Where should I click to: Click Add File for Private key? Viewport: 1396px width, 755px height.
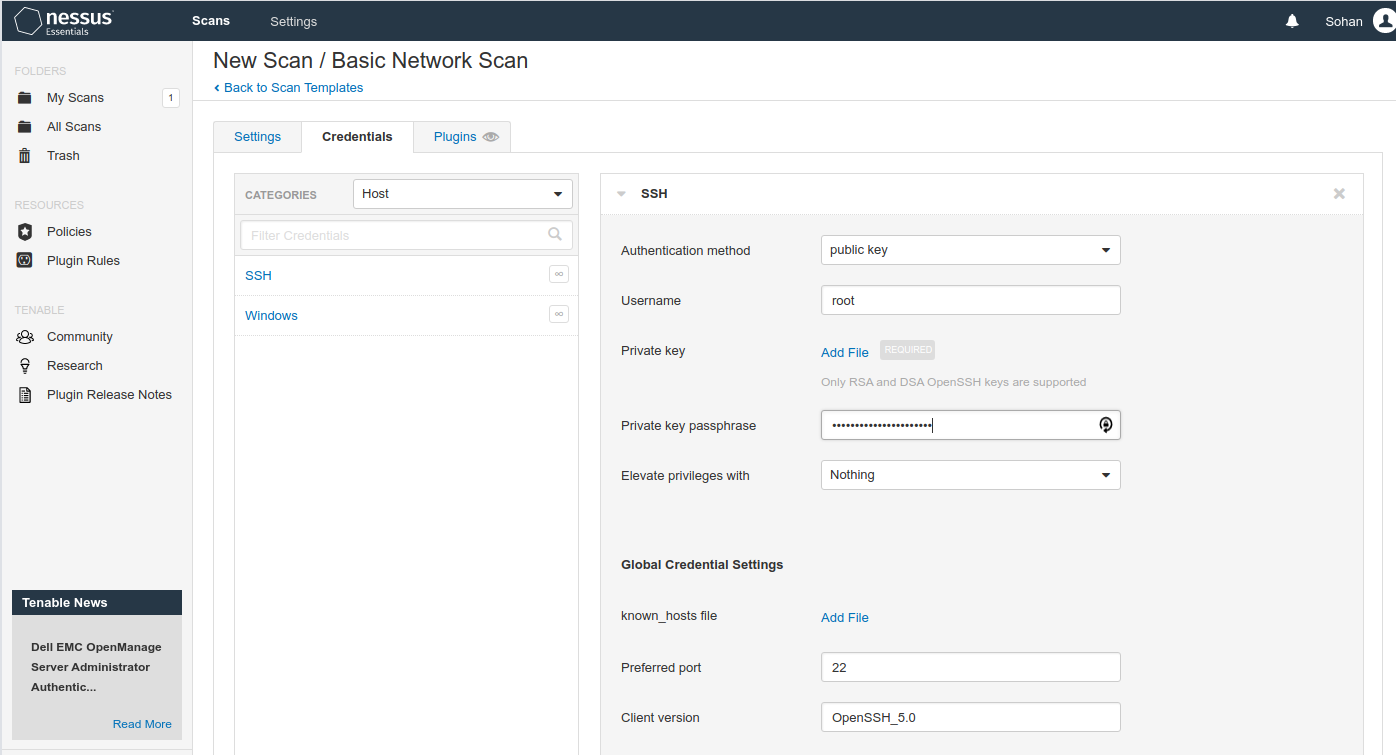[x=844, y=352]
